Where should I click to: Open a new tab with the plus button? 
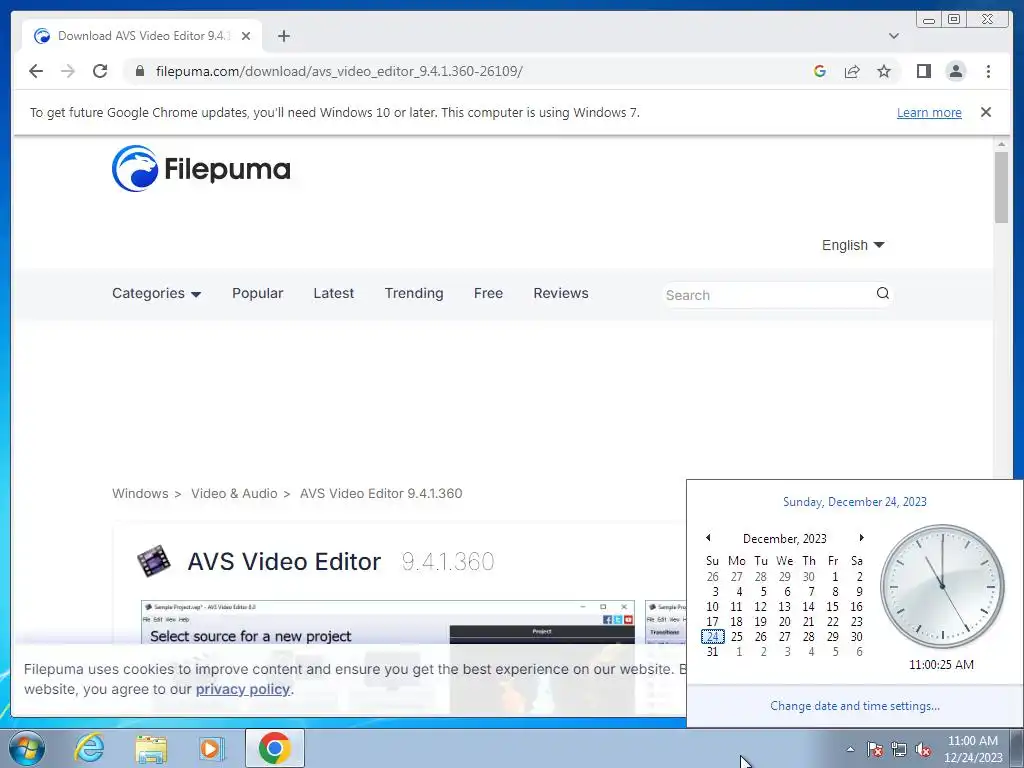point(283,36)
